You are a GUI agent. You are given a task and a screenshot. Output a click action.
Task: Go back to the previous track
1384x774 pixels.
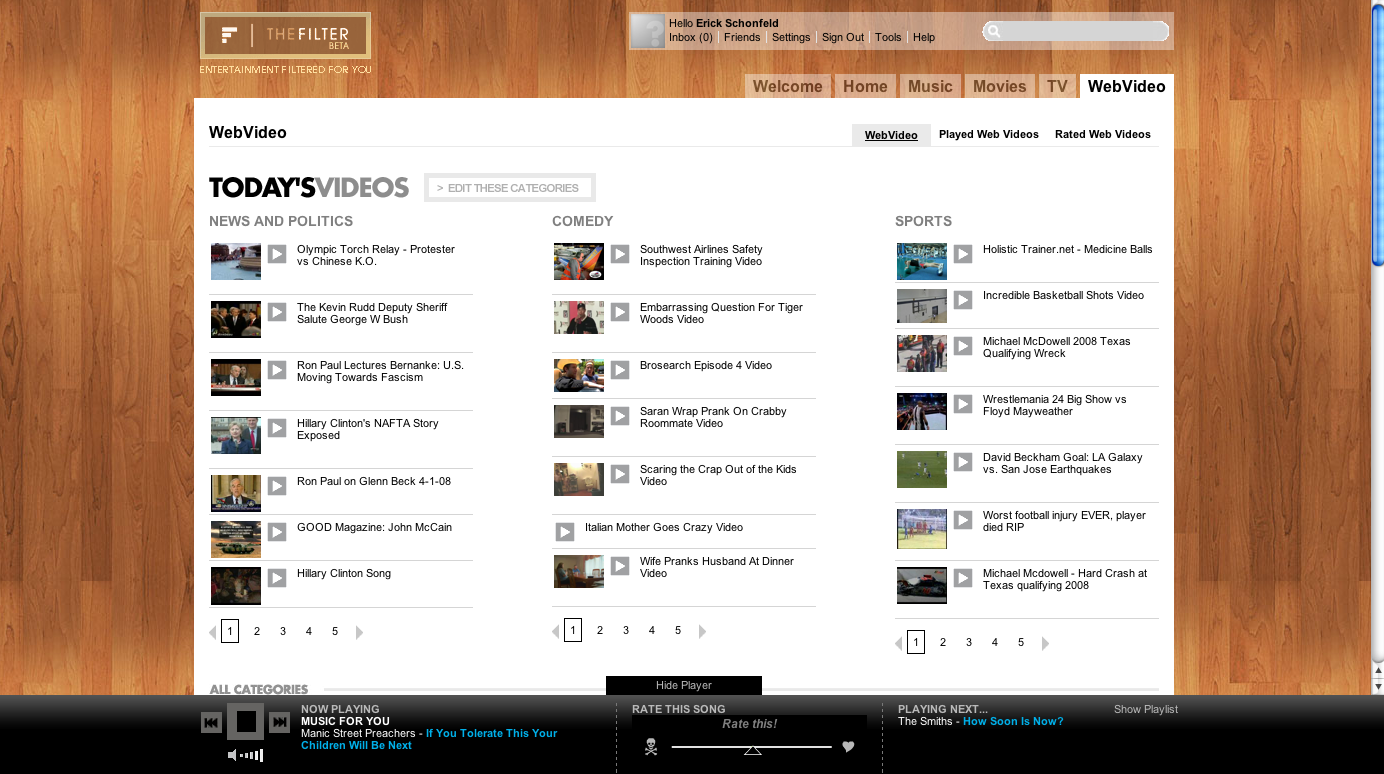click(x=211, y=722)
